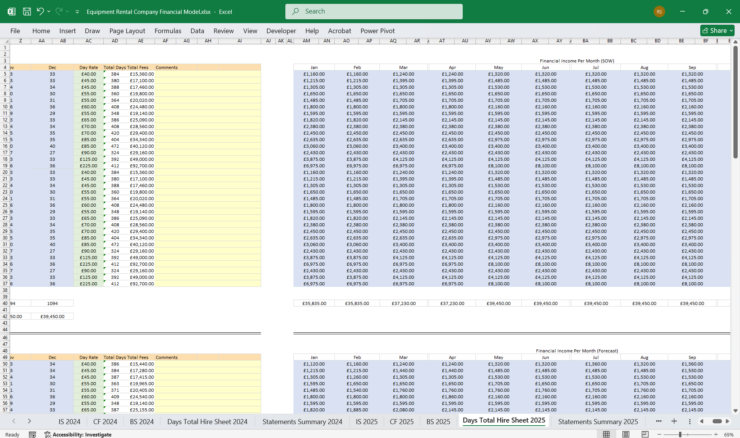
Task: Click the horizontal scrollbar right arrow
Action: click(x=727, y=421)
